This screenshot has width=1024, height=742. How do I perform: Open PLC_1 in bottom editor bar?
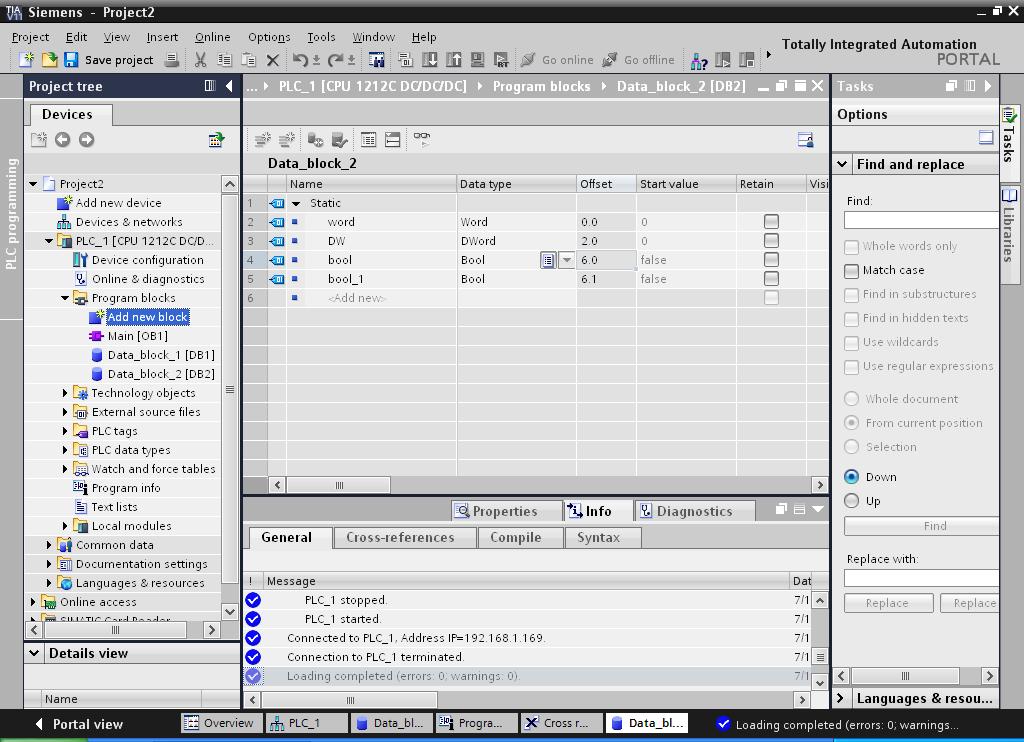[x=304, y=723]
